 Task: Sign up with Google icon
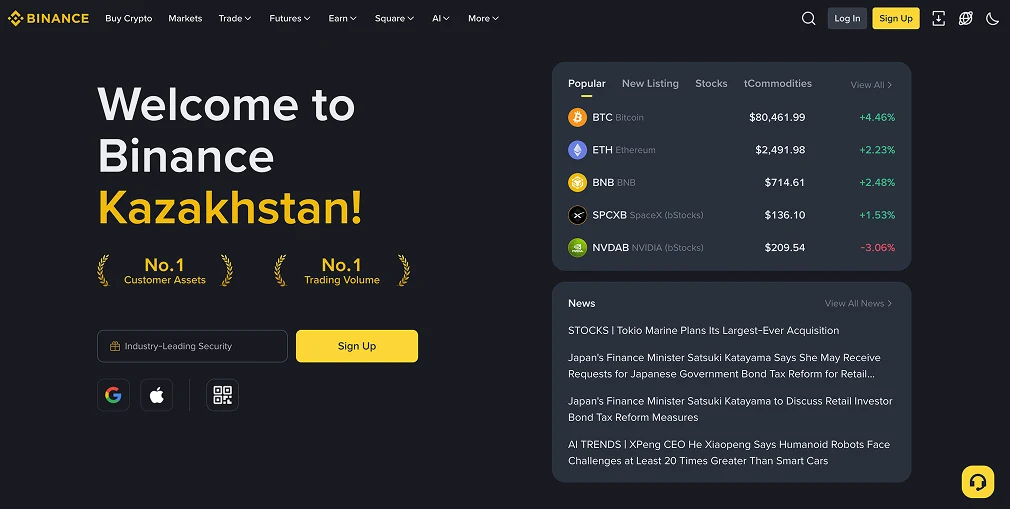(113, 395)
